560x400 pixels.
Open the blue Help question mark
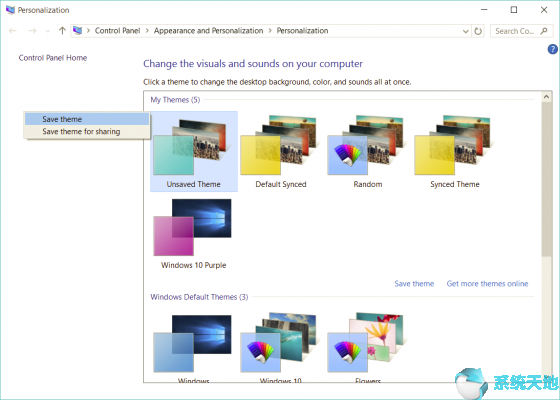point(552,49)
